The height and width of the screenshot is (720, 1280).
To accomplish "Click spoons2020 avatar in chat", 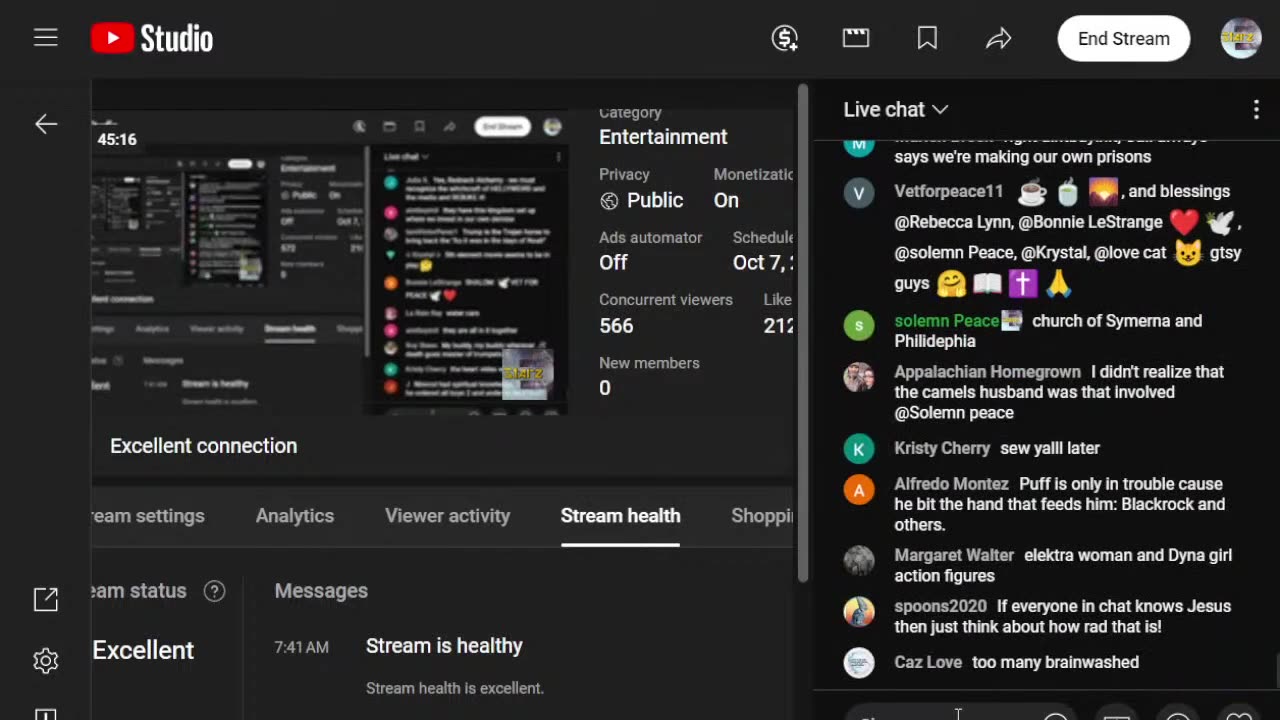I will pos(859,611).
